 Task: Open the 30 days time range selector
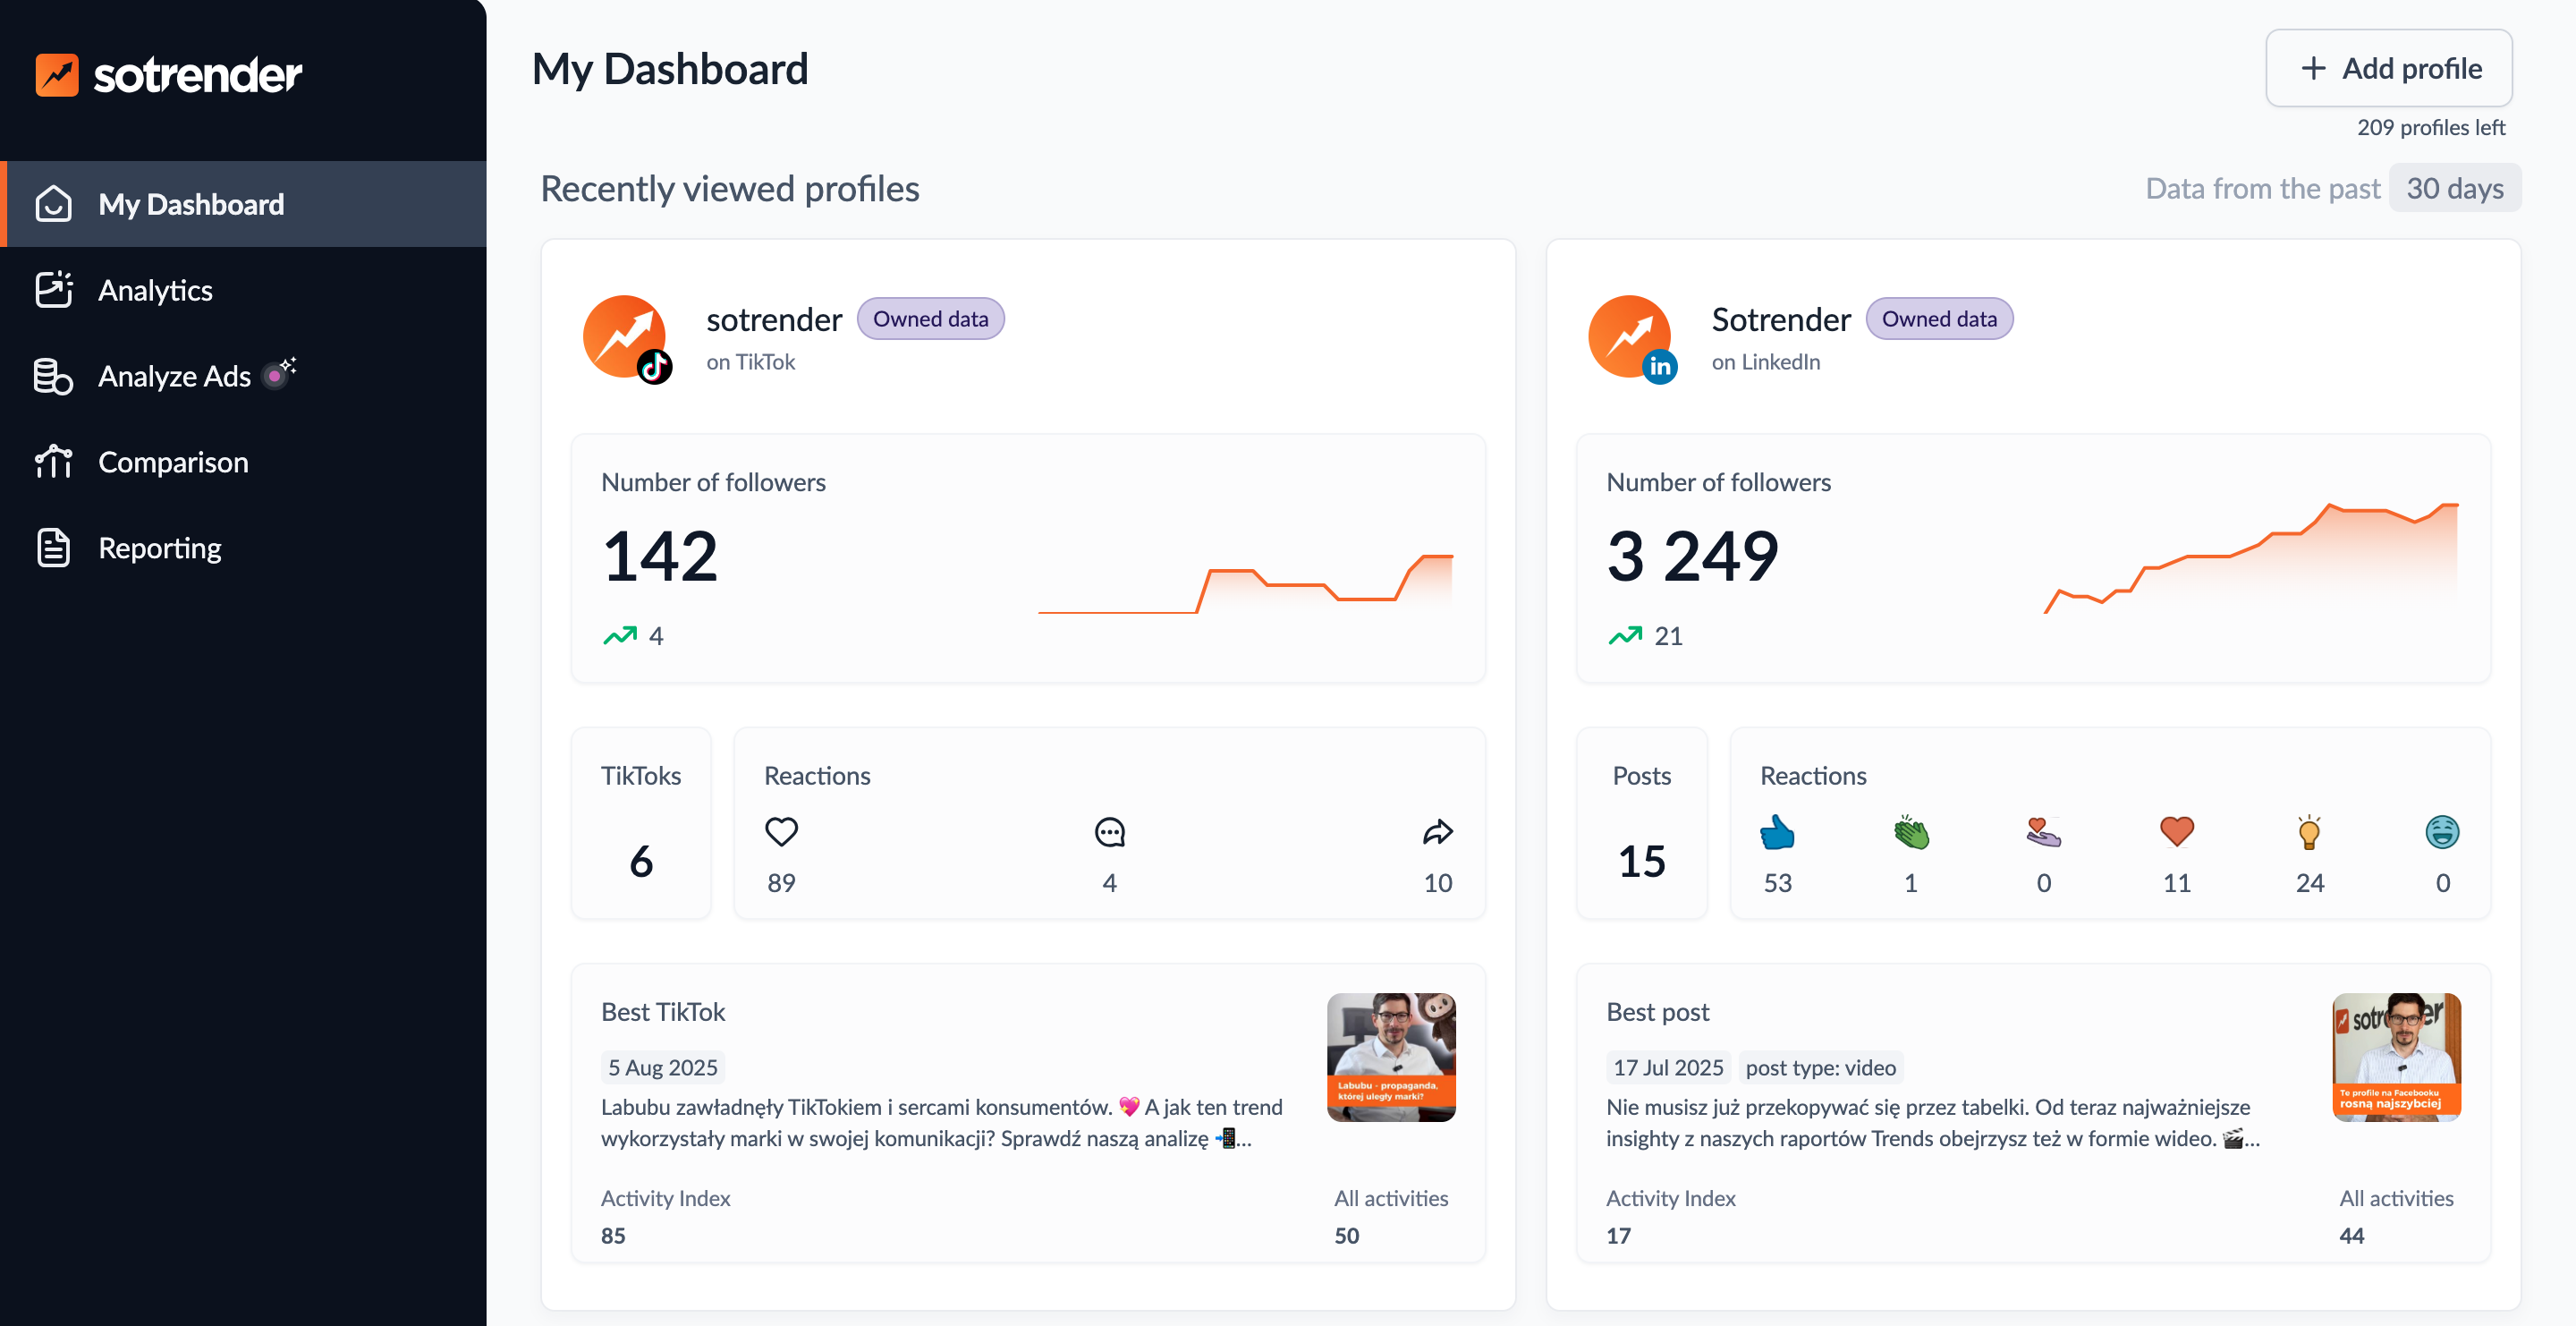[2454, 187]
